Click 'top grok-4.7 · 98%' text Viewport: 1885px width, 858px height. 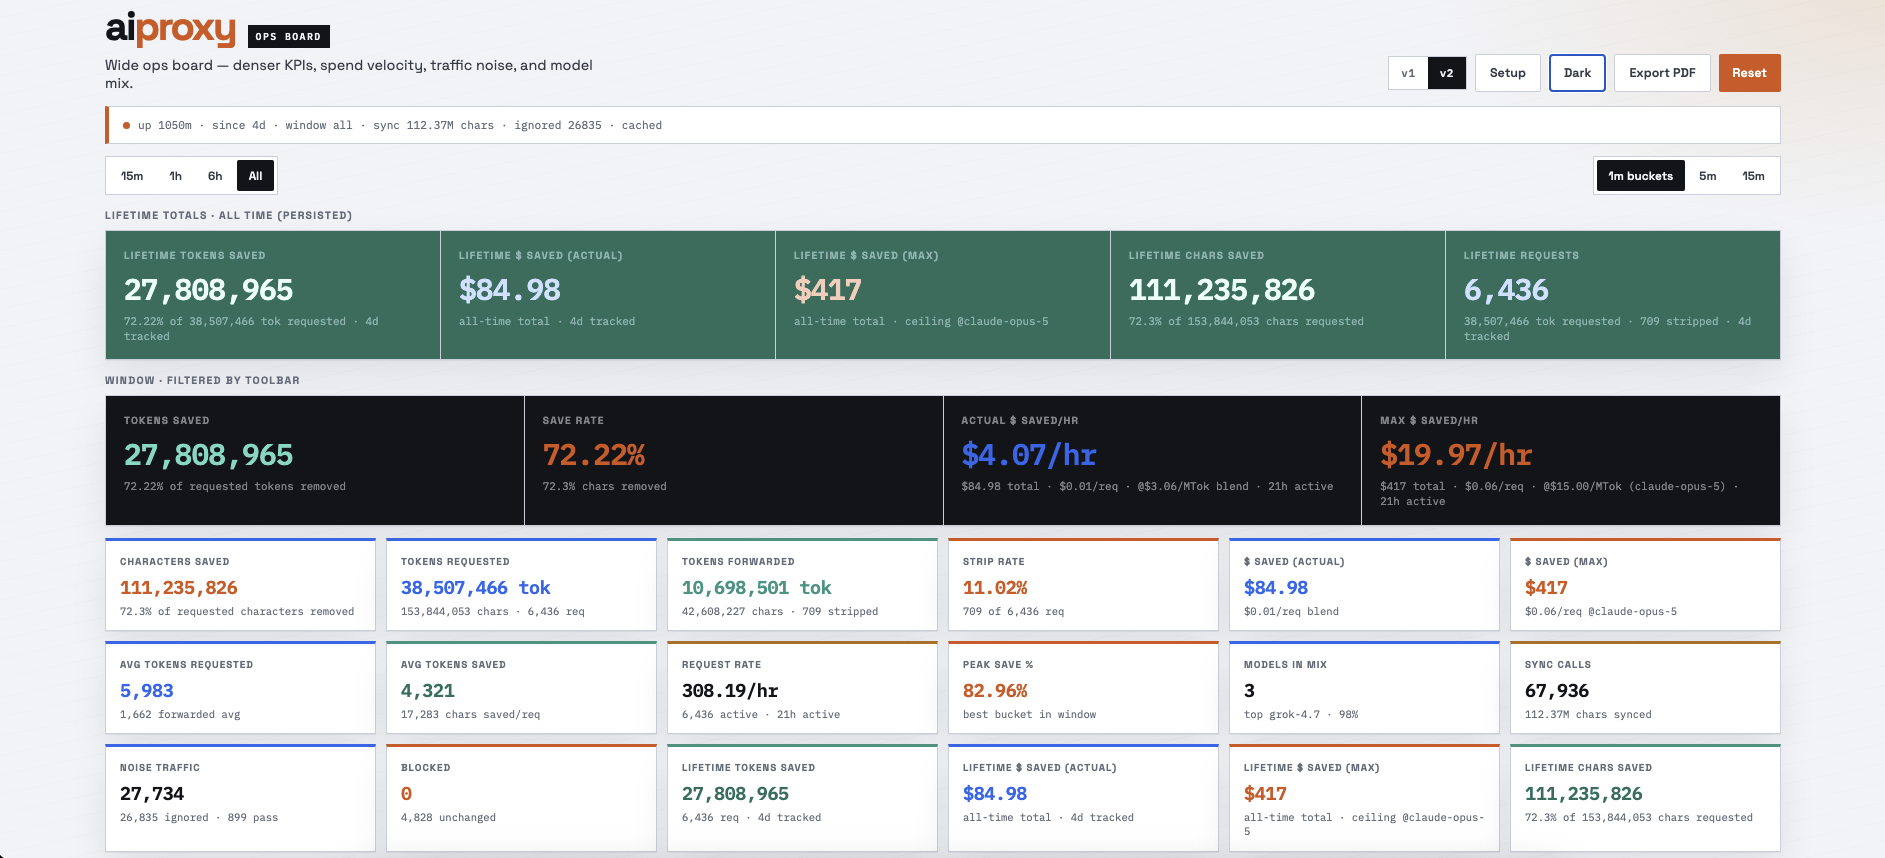[1301, 715]
